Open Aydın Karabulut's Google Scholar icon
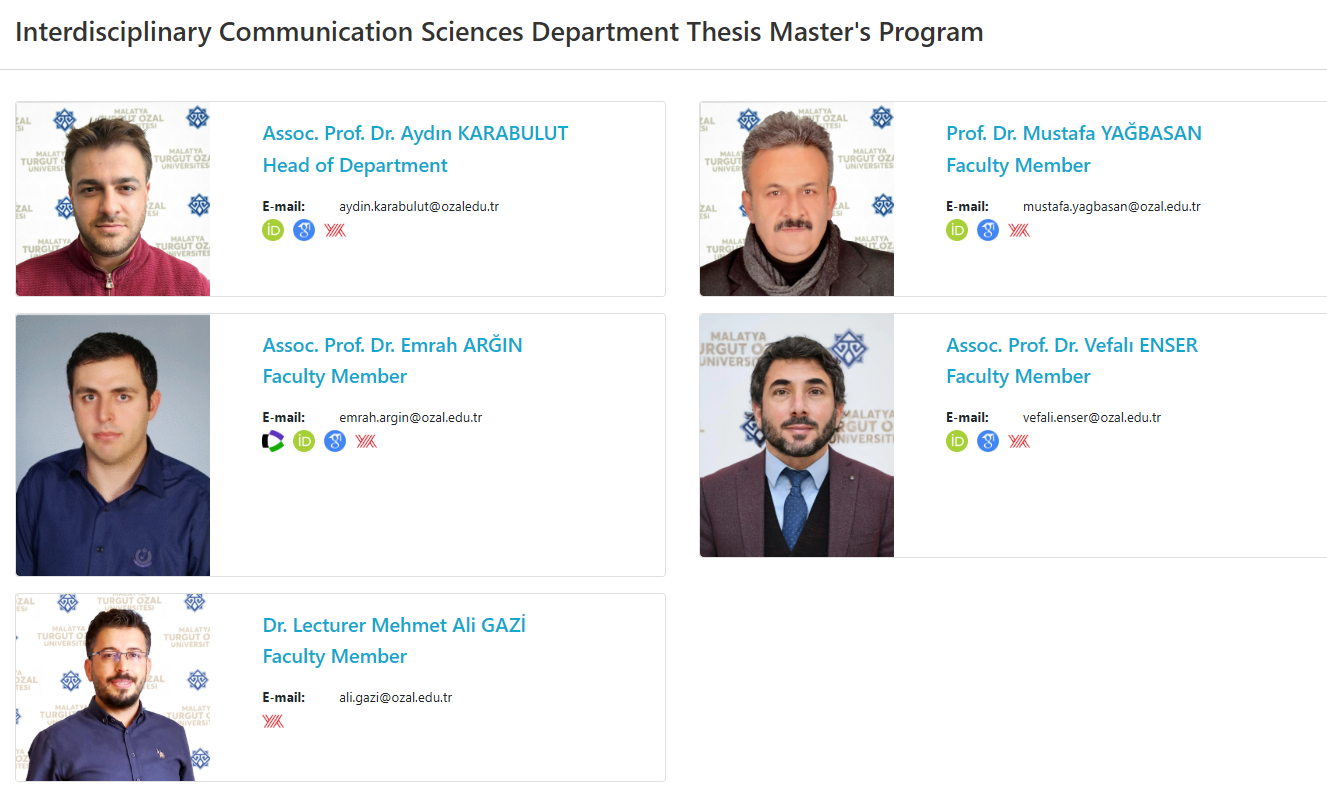This screenshot has width=1327, height=798. tap(304, 231)
